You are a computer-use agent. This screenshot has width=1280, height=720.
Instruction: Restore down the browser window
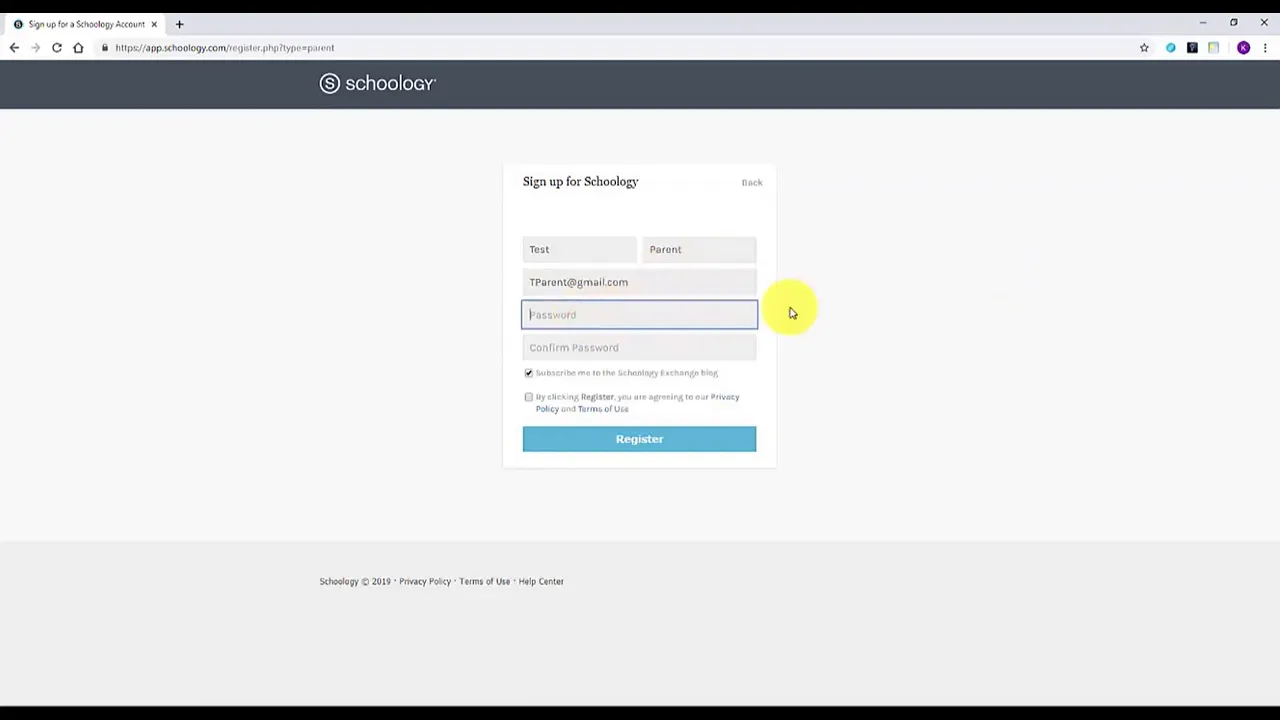[1234, 23]
